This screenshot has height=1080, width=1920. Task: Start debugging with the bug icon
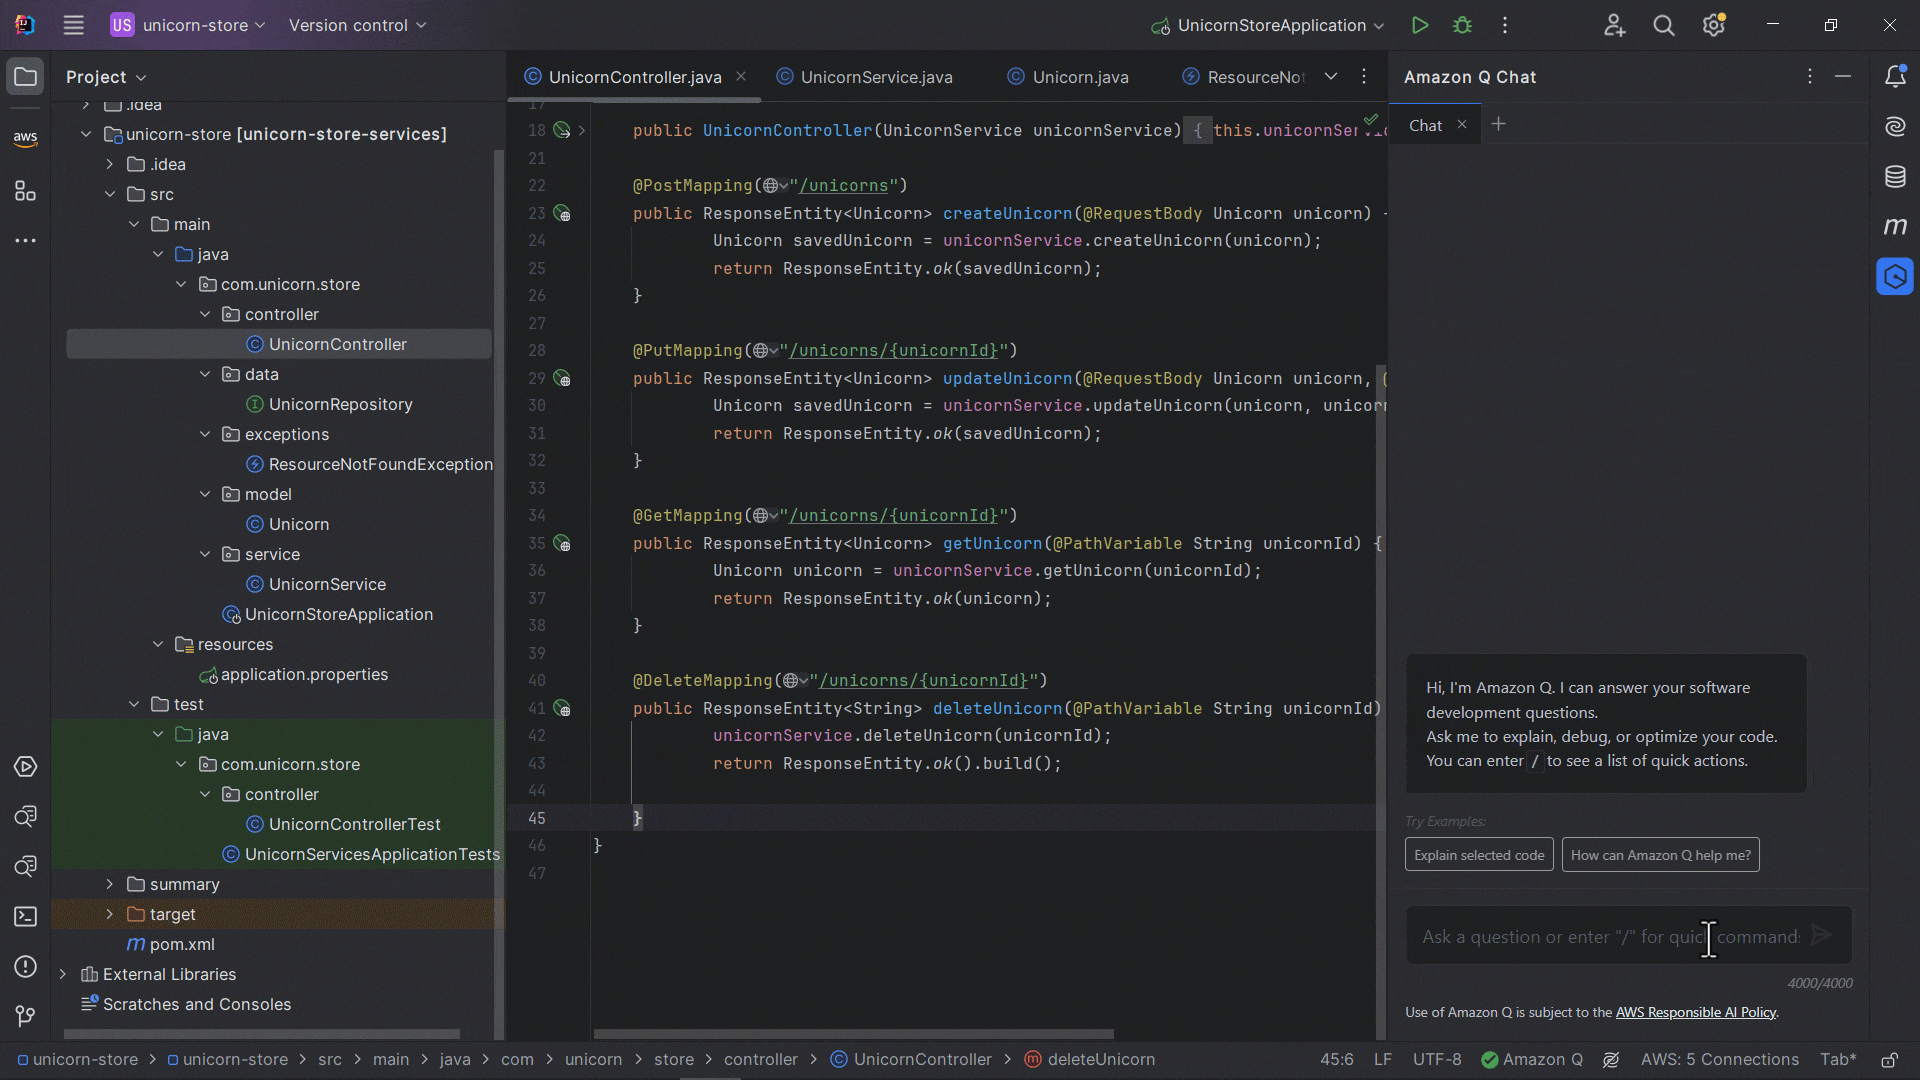pos(1462,25)
